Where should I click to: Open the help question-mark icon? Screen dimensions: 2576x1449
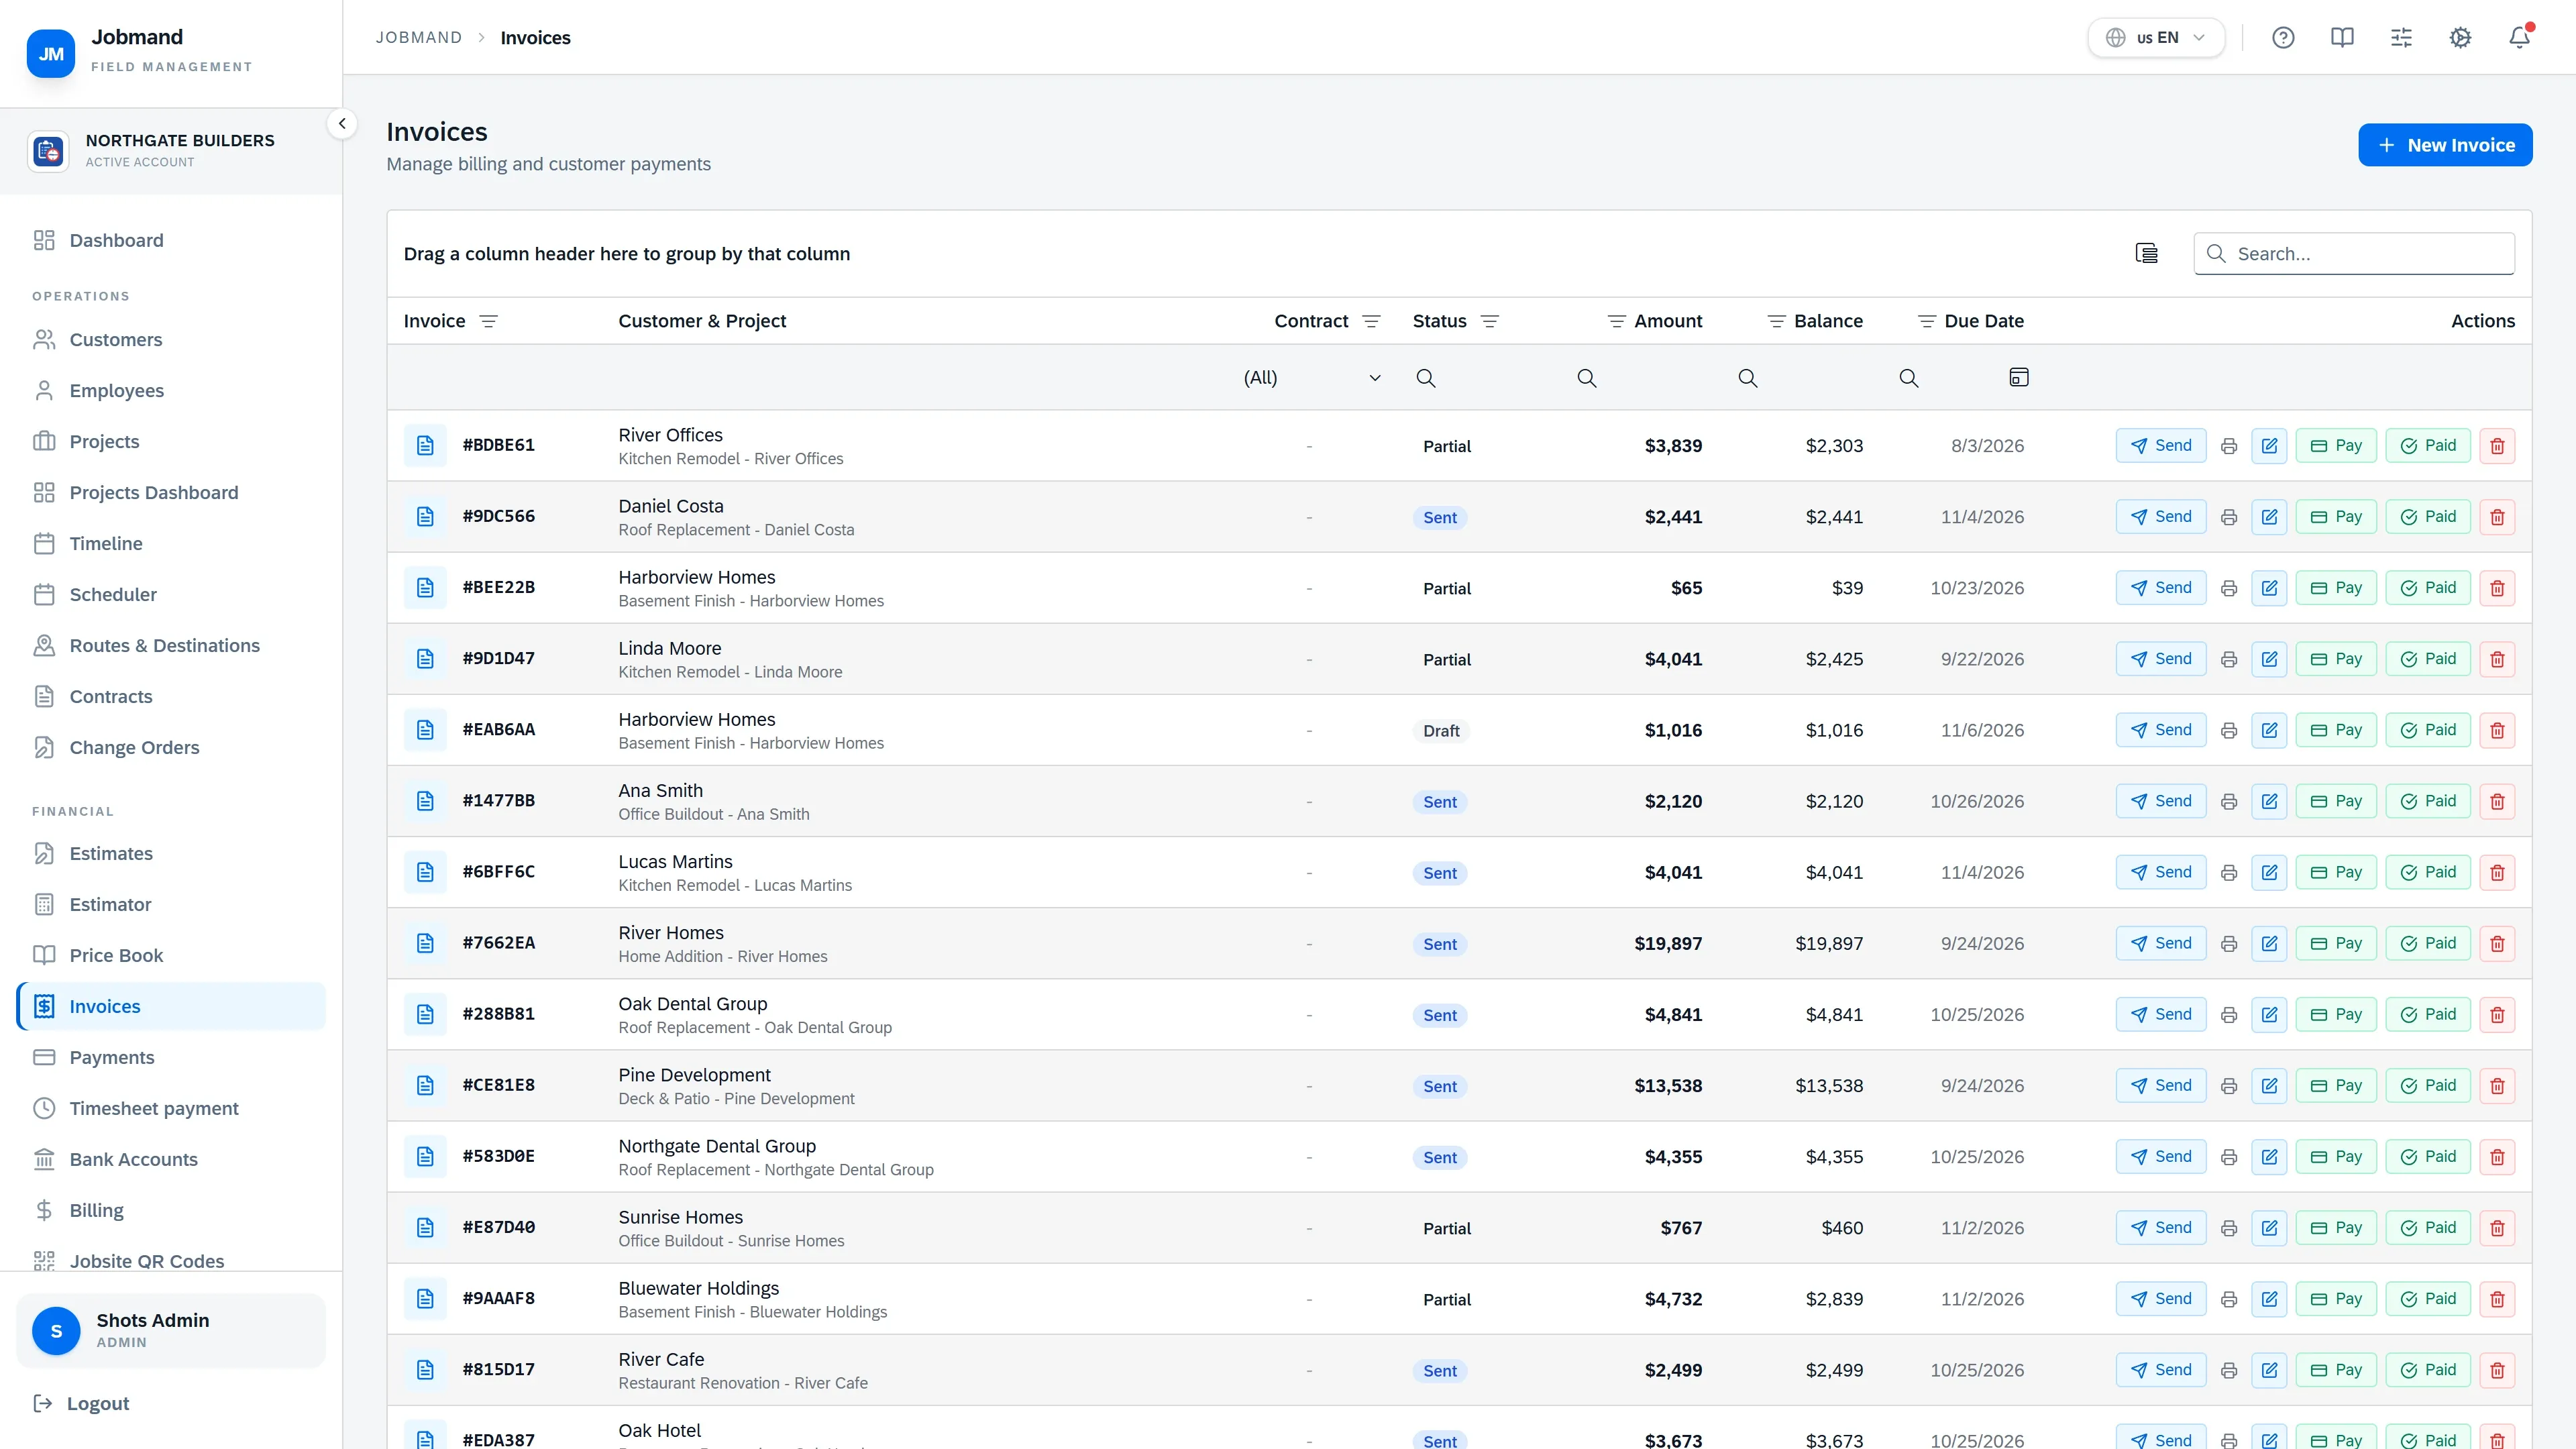tap(2283, 38)
